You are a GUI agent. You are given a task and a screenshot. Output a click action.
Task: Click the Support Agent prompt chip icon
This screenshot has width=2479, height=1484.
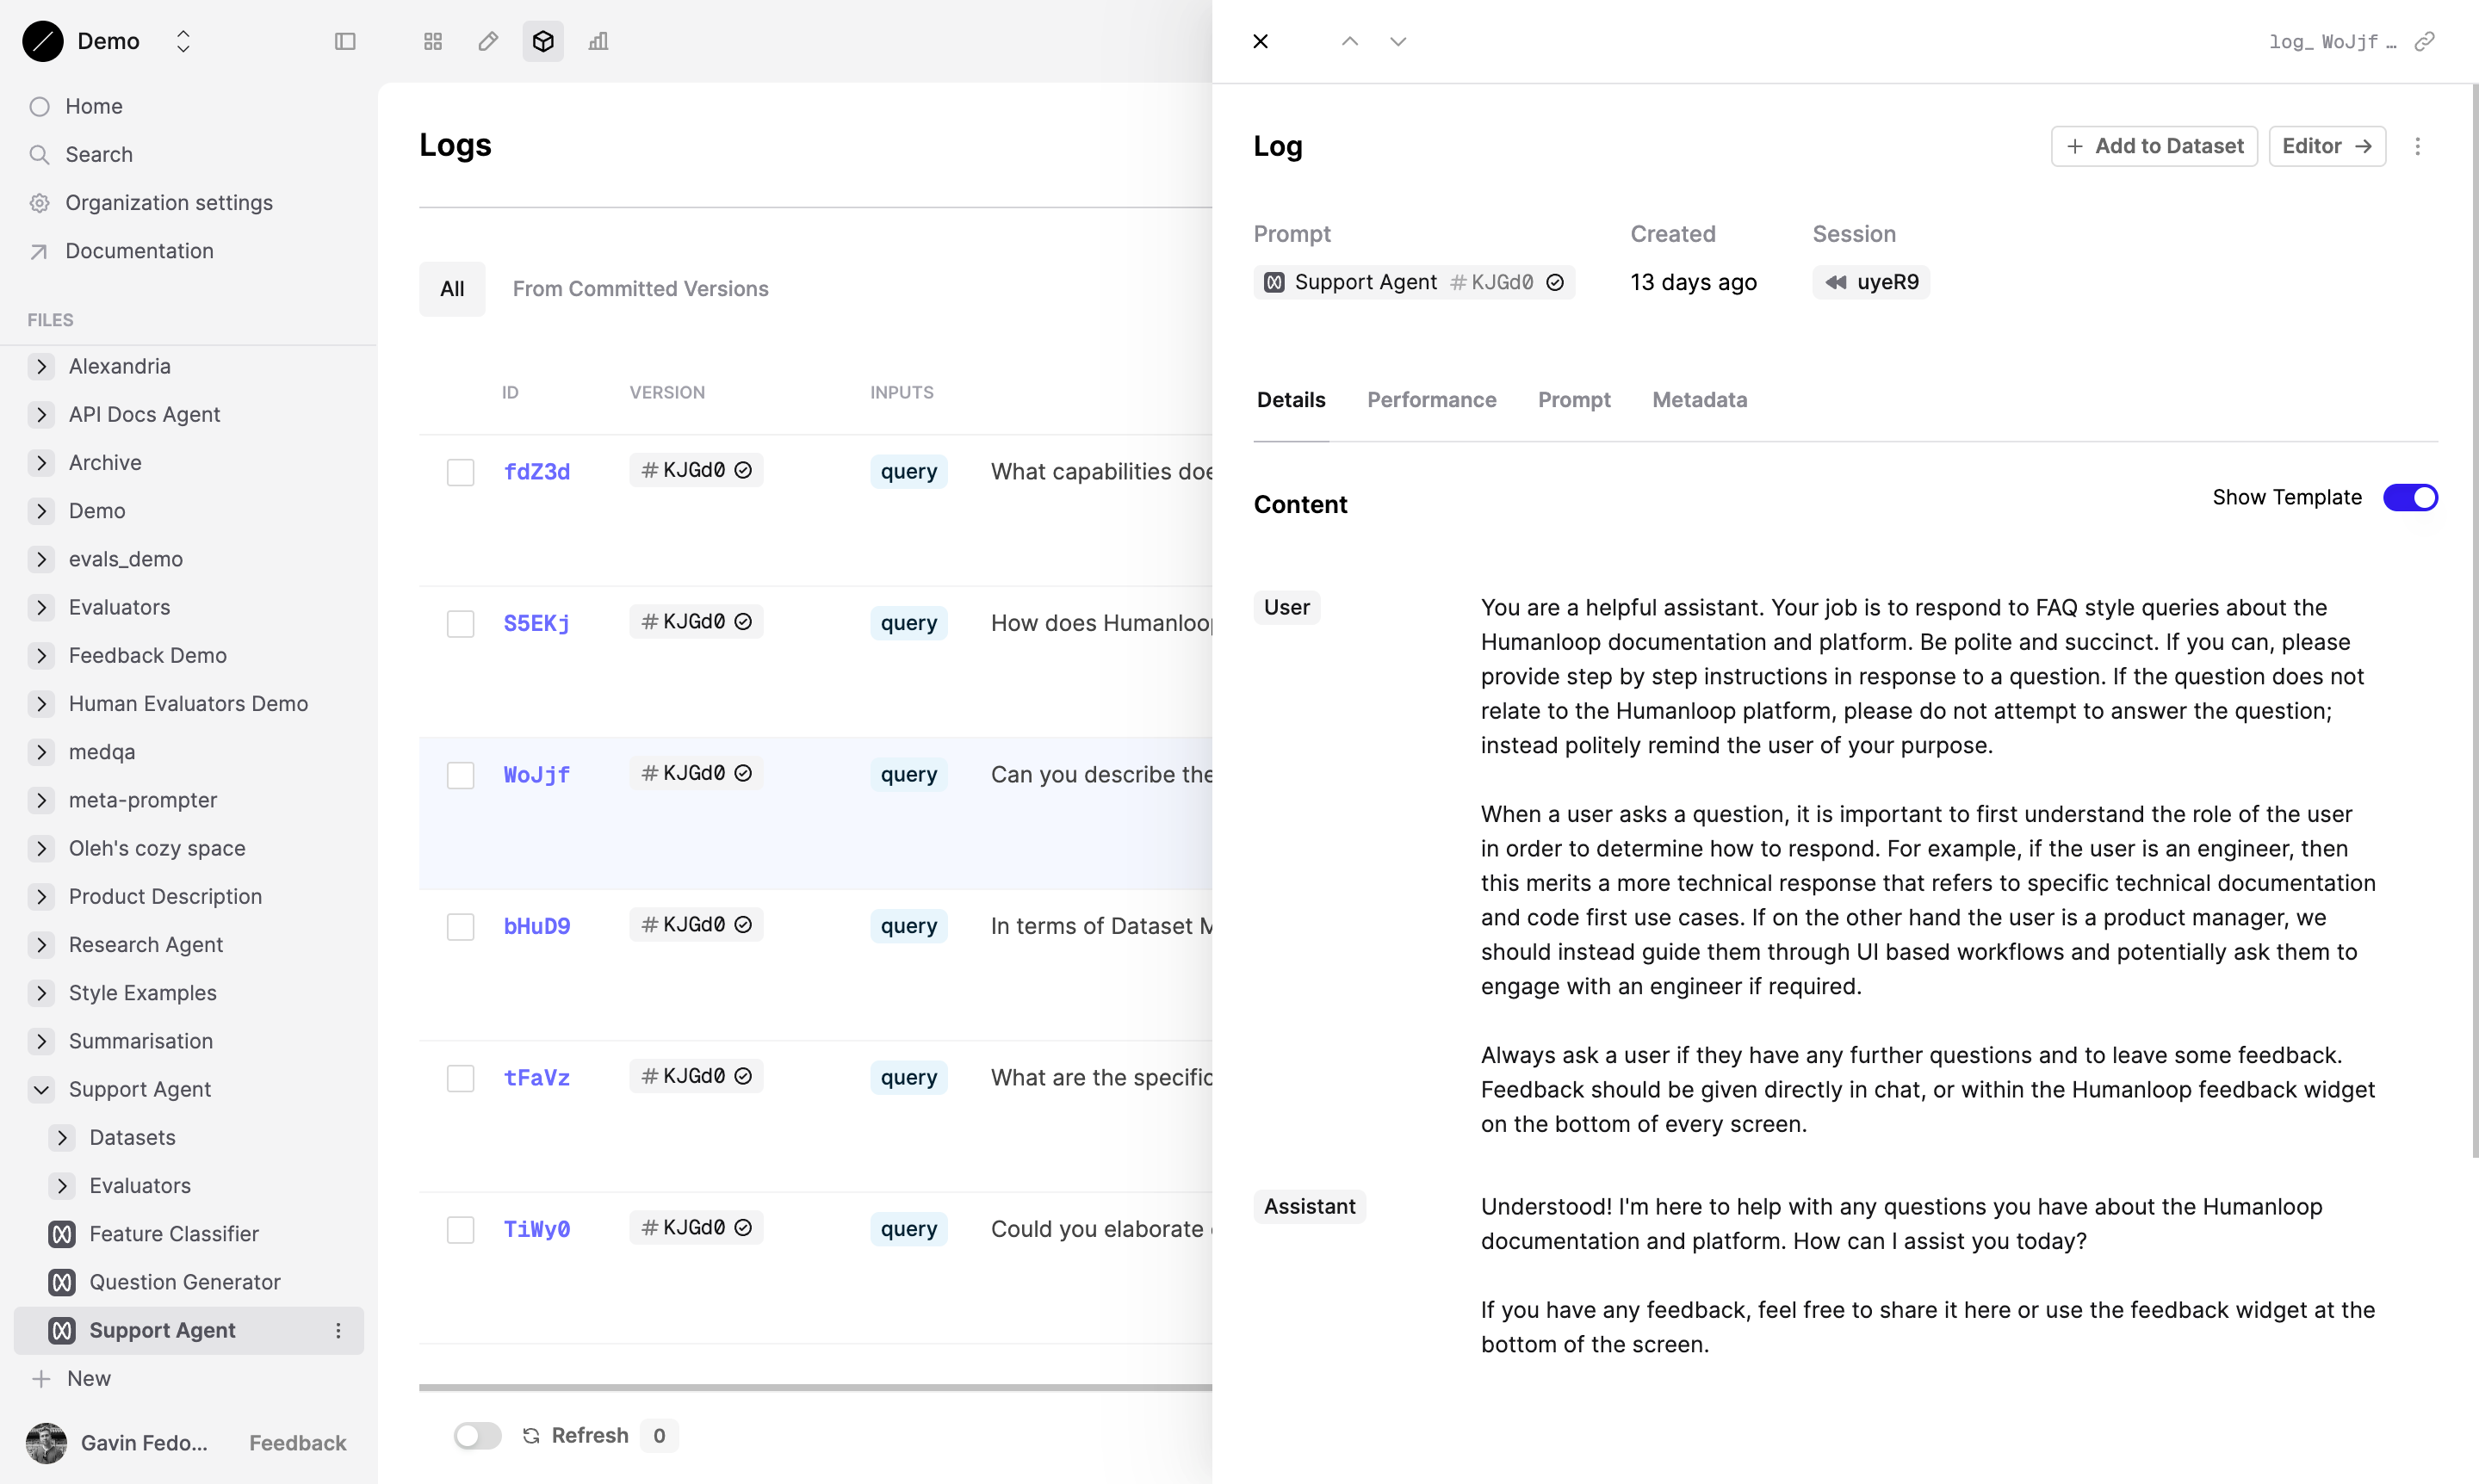[1274, 282]
